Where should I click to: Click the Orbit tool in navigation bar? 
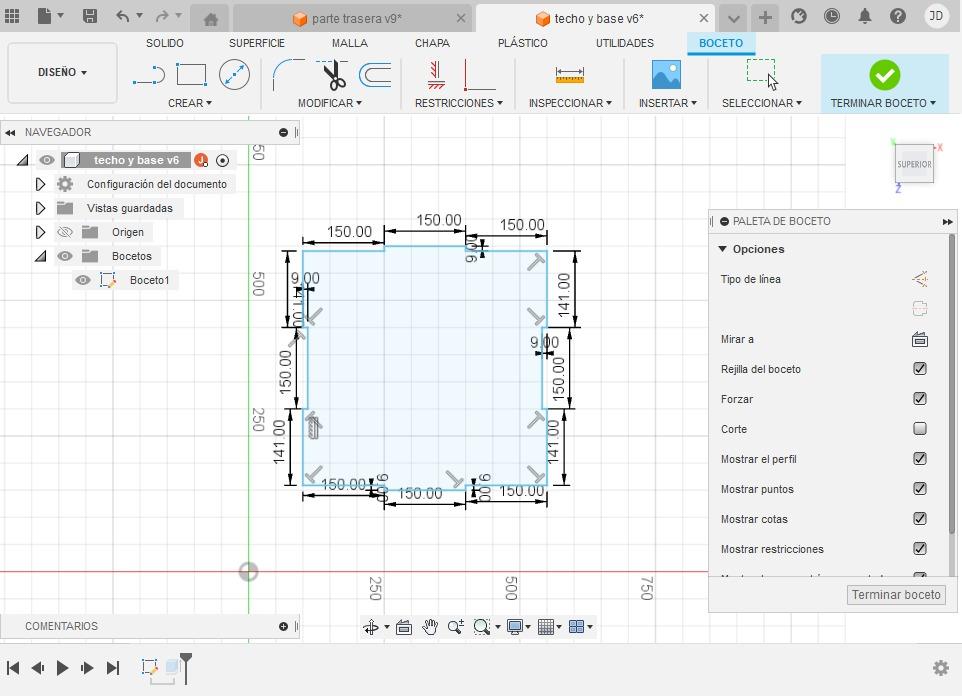click(371, 627)
